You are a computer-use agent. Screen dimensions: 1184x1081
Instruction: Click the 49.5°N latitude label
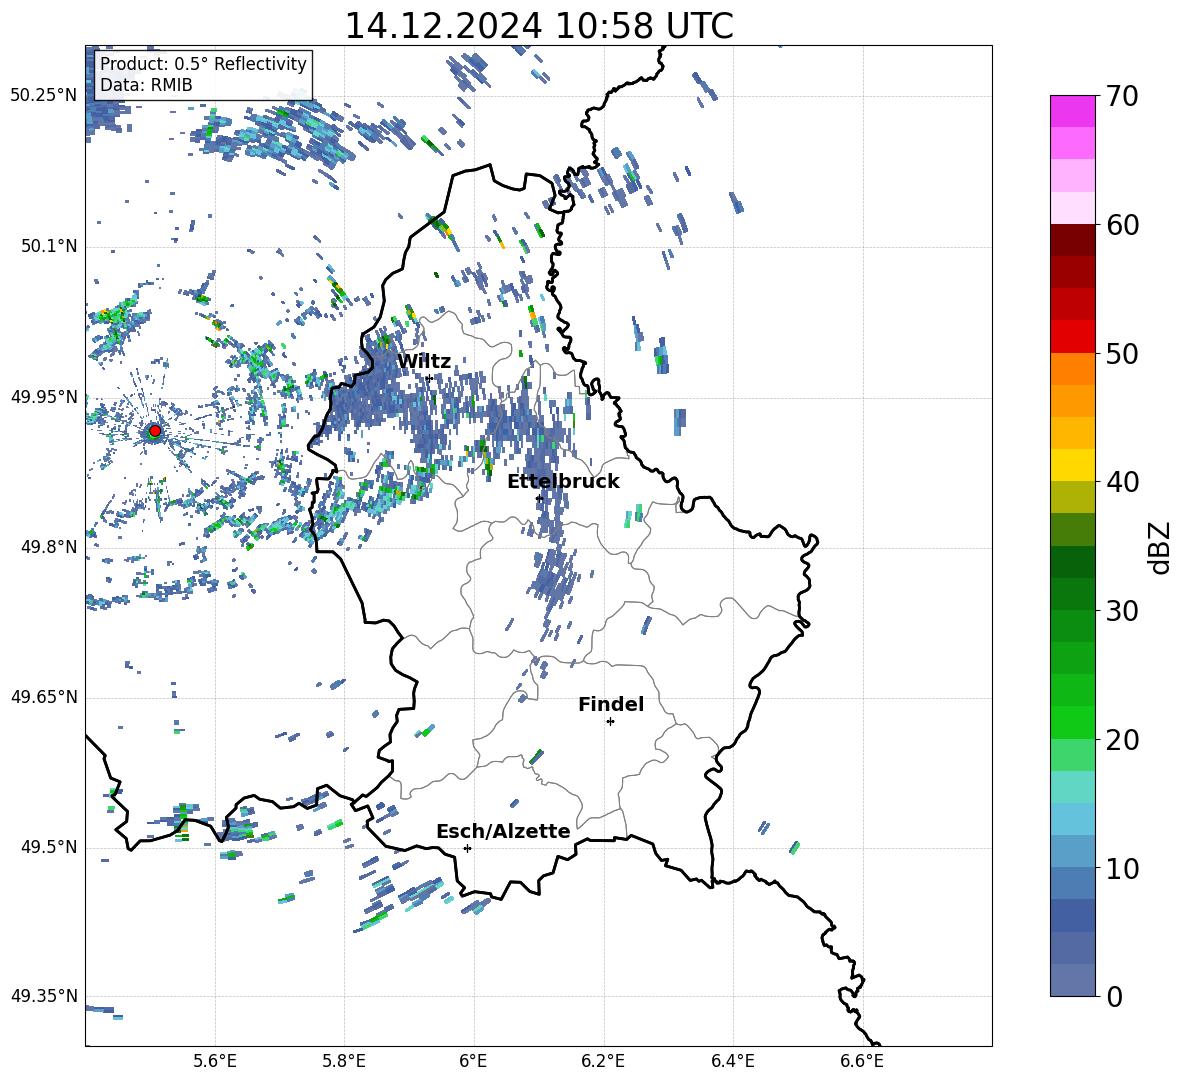48,847
